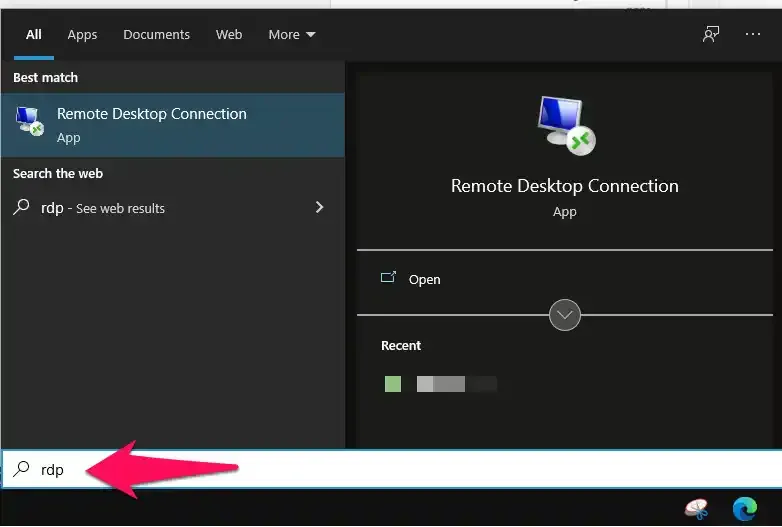
Task: Click Remote Desktop Connection title in preview pane
Action: coord(565,186)
